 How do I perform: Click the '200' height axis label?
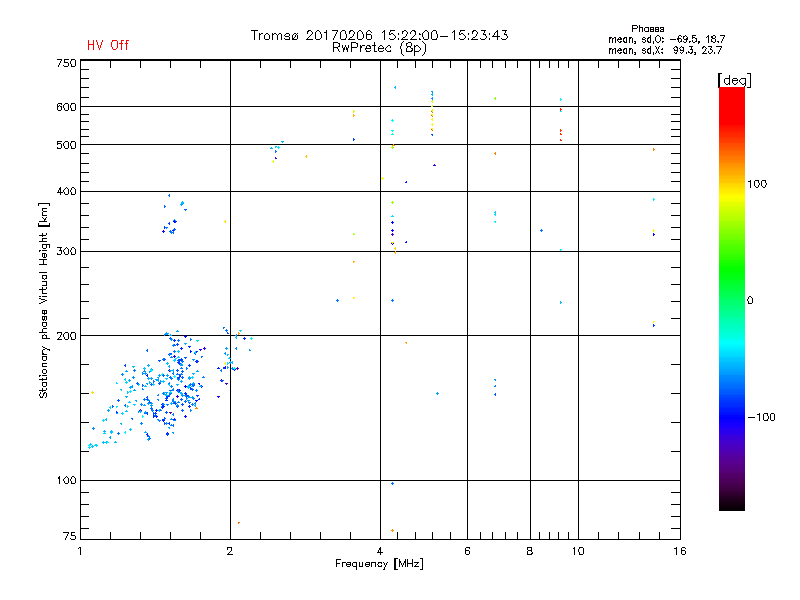coord(66,336)
